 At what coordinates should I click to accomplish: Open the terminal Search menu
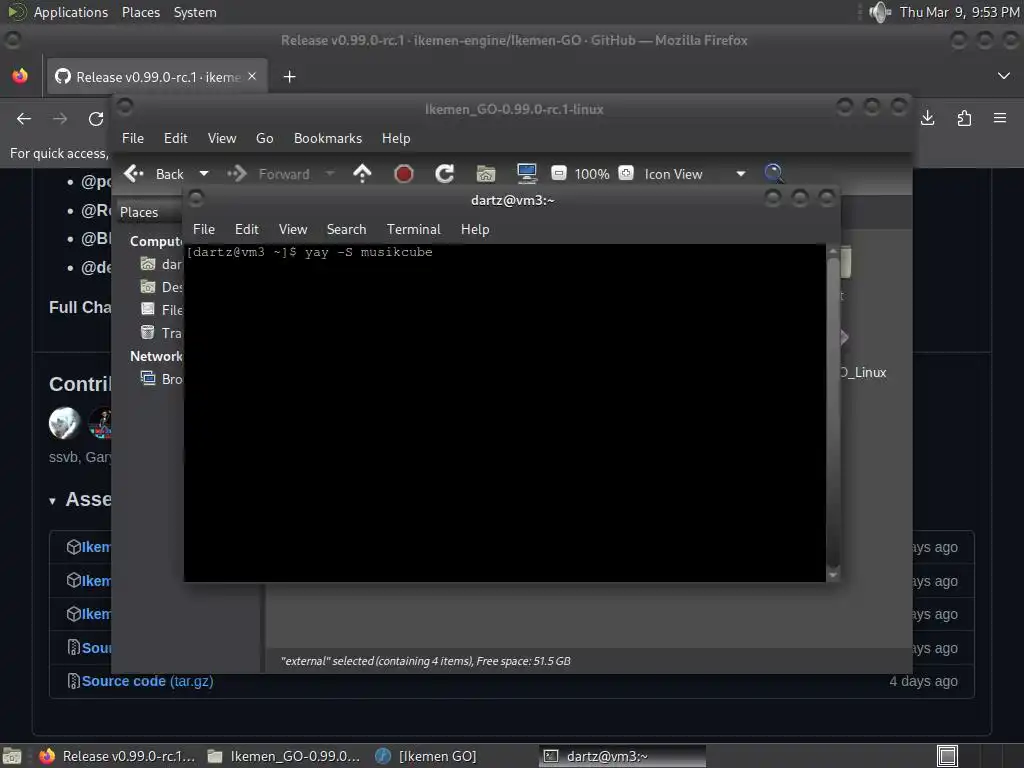[346, 229]
